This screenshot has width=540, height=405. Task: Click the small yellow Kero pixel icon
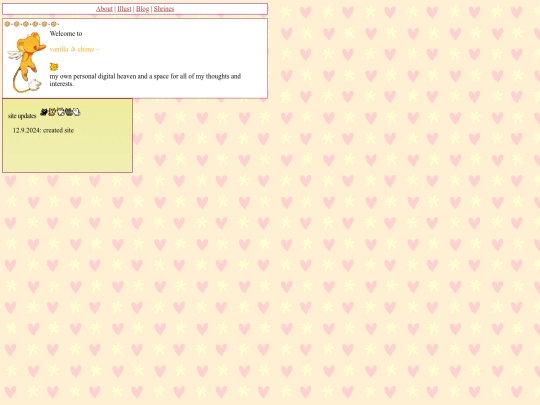click(54, 66)
